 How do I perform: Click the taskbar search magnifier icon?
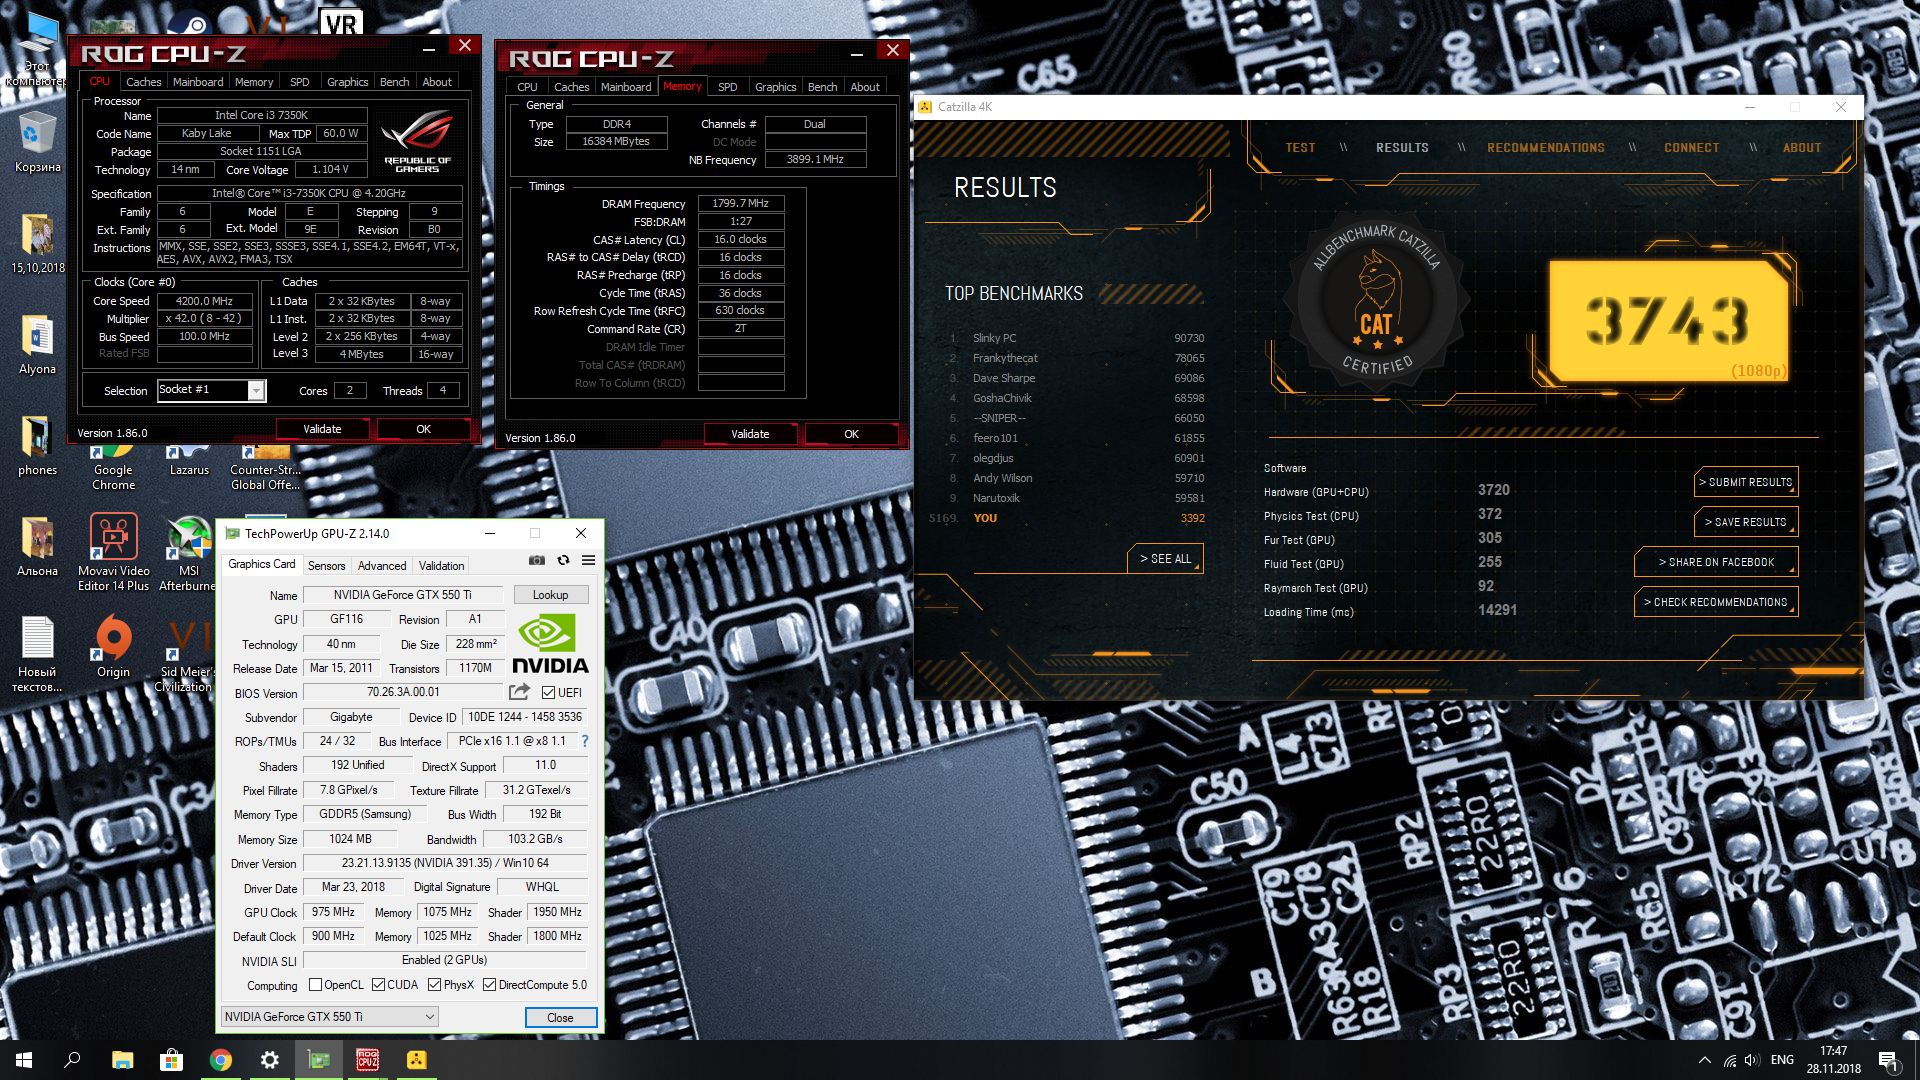(x=72, y=1060)
